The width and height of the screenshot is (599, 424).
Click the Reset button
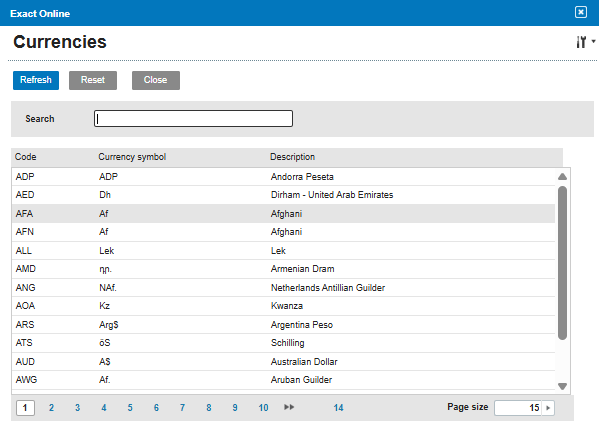[93, 80]
